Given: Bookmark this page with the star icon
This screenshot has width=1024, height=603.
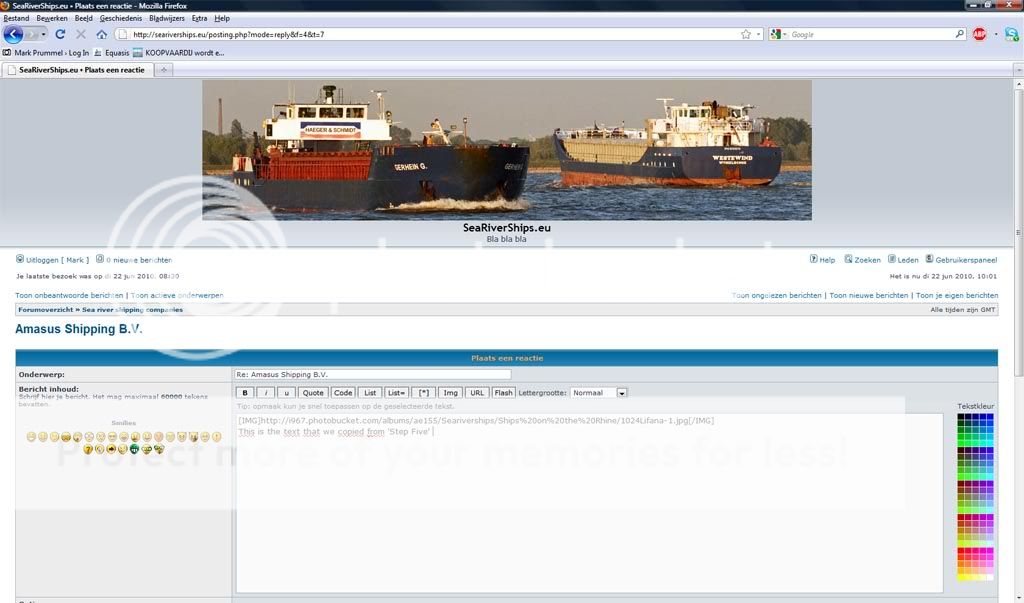Looking at the screenshot, I should point(745,34).
